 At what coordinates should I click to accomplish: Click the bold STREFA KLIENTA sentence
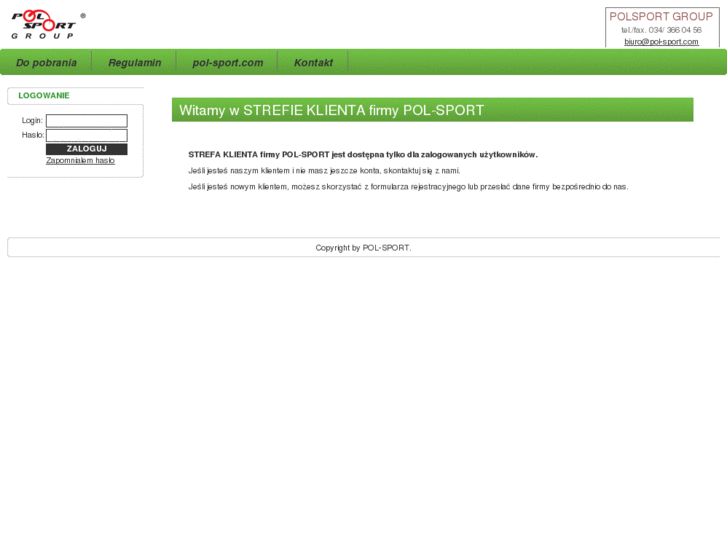tap(363, 154)
